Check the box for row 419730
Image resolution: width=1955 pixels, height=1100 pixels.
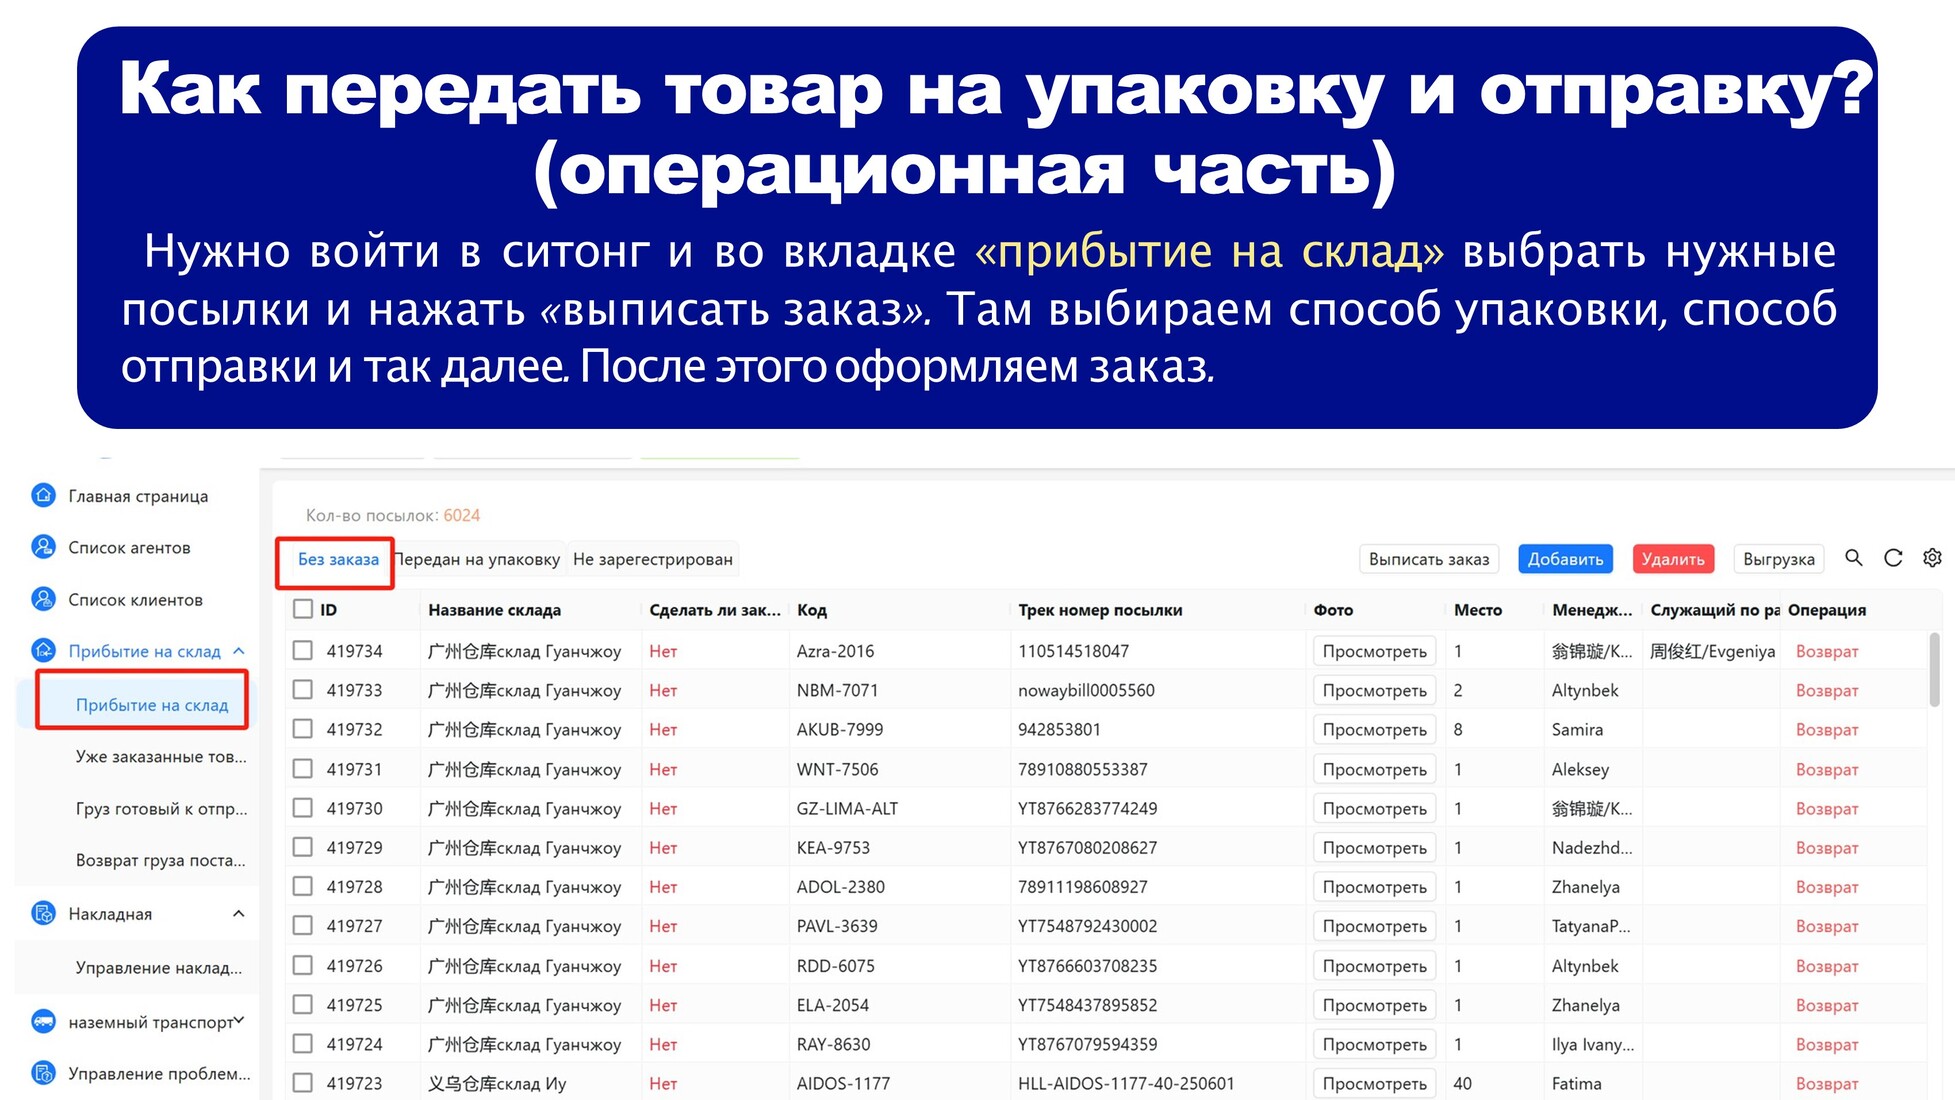click(x=303, y=808)
